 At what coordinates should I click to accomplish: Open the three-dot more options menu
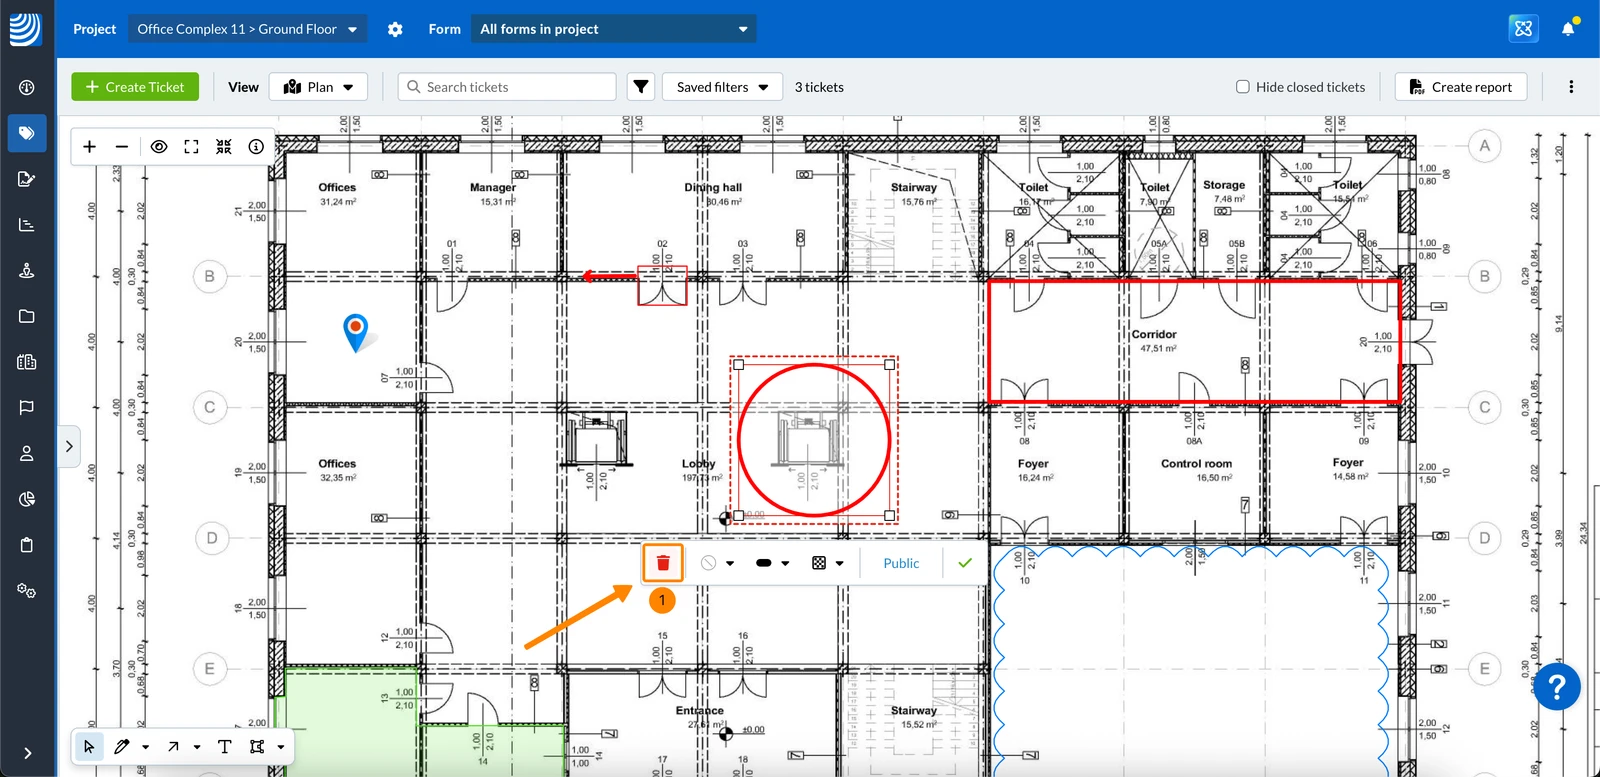tap(1571, 87)
